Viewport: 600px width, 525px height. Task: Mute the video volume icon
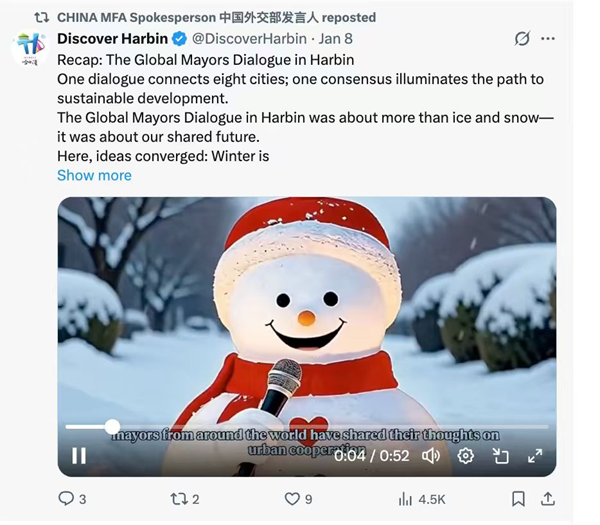pos(431,456)
